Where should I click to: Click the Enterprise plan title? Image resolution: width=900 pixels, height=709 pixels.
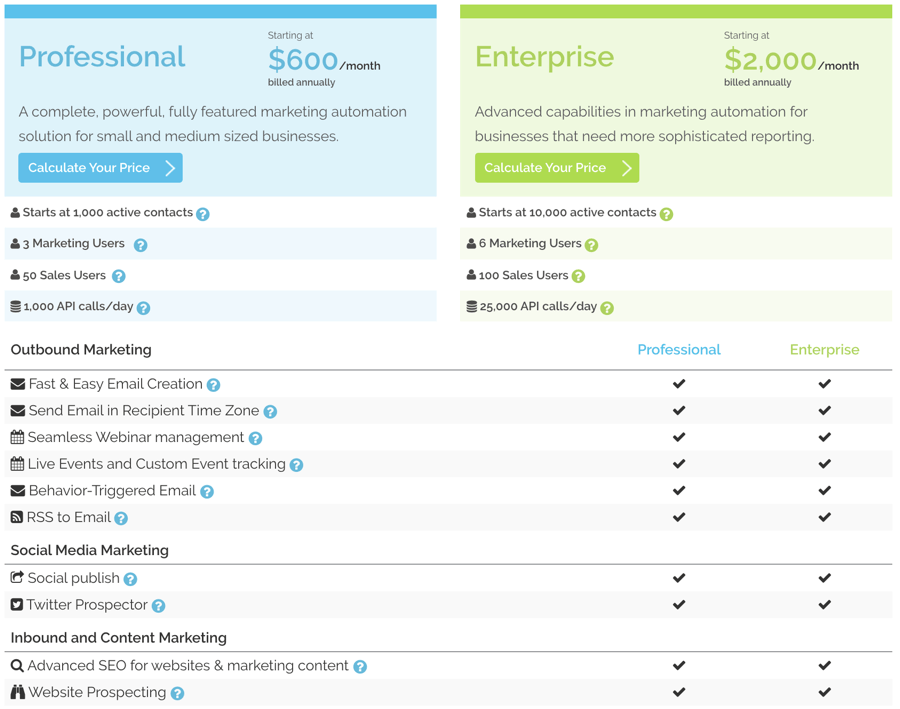pos(544,57)
